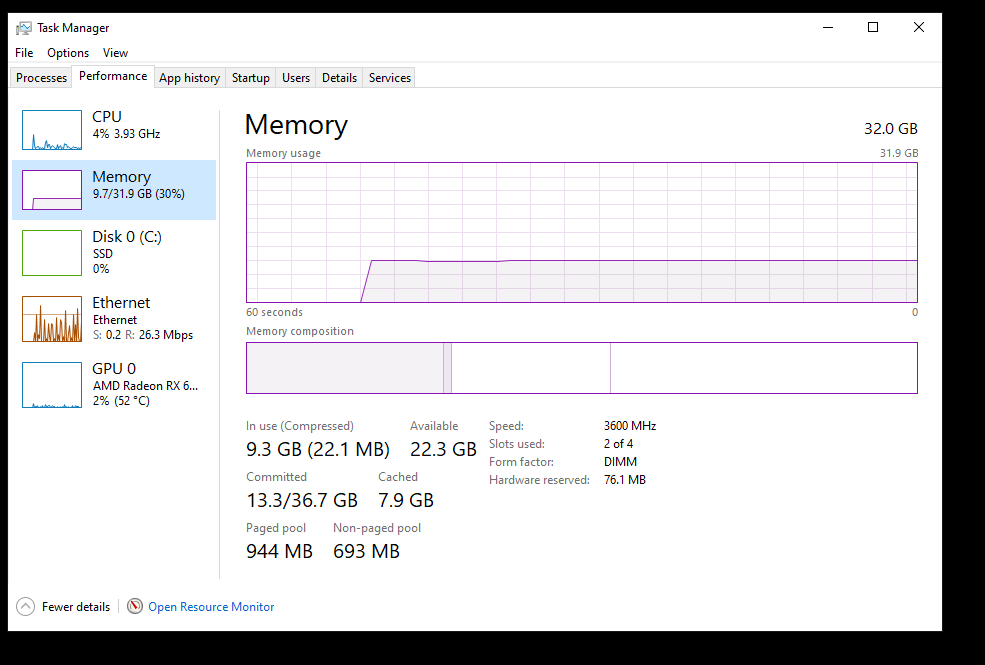Open the Options menu
The height and width of the screenshot is (665, 985).
(x=68, y=53)
